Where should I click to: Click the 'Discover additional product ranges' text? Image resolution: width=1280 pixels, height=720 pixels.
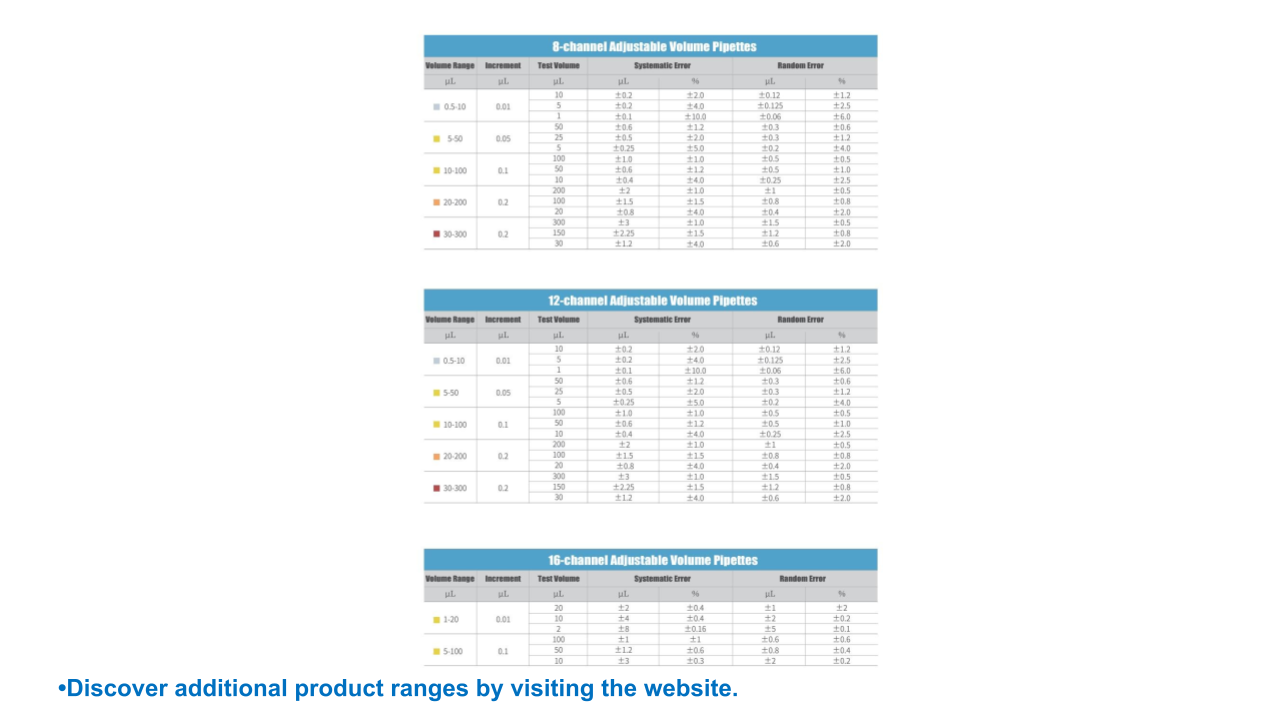400,689
